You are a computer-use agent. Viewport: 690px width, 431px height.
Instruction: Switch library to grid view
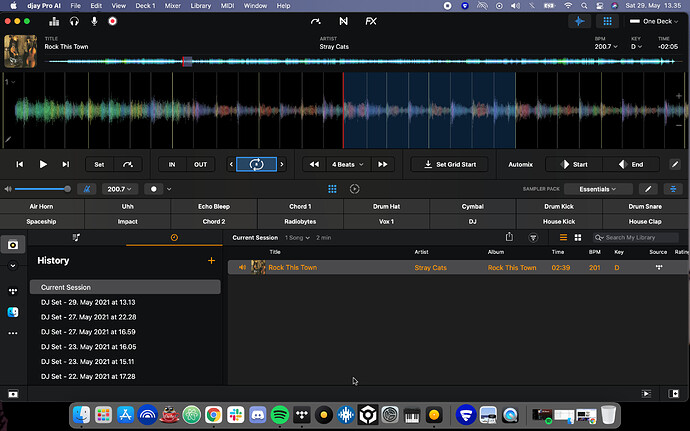click(x=578, y=237)
